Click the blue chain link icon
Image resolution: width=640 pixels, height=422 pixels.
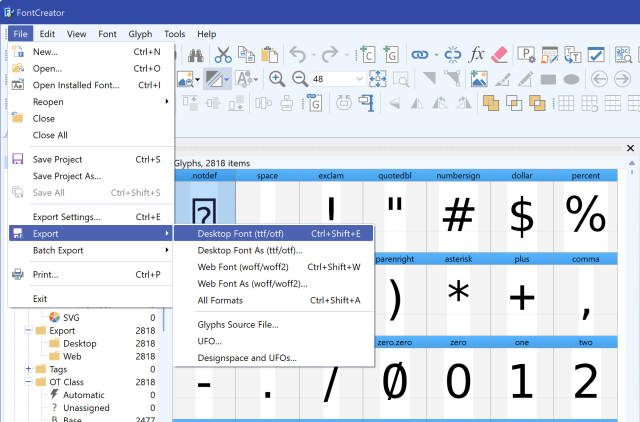[x=420, y=54]
